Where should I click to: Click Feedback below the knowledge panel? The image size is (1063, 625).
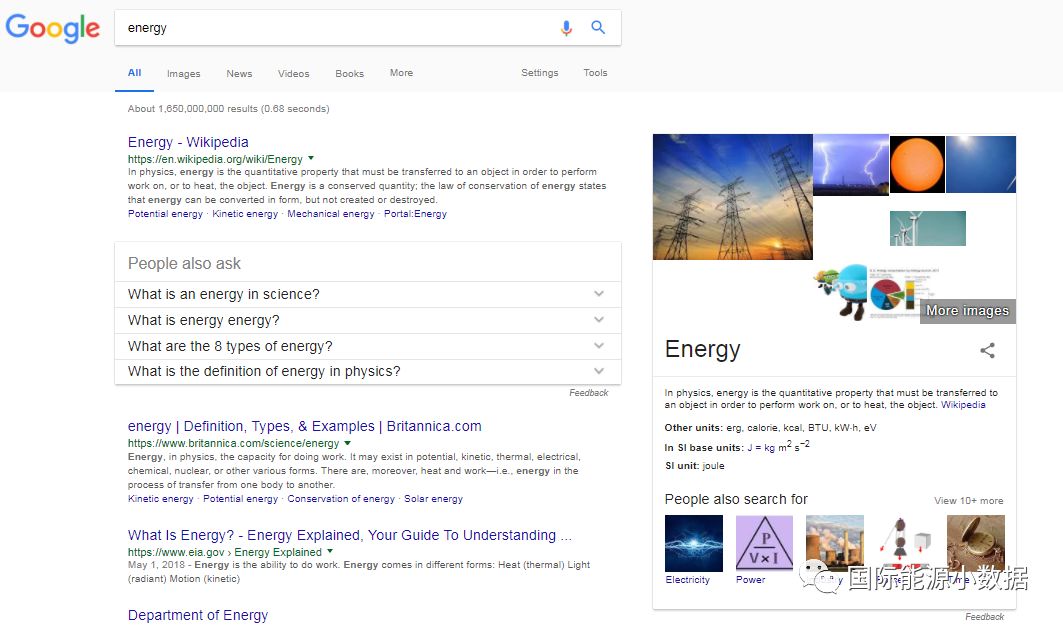[984, 617]
